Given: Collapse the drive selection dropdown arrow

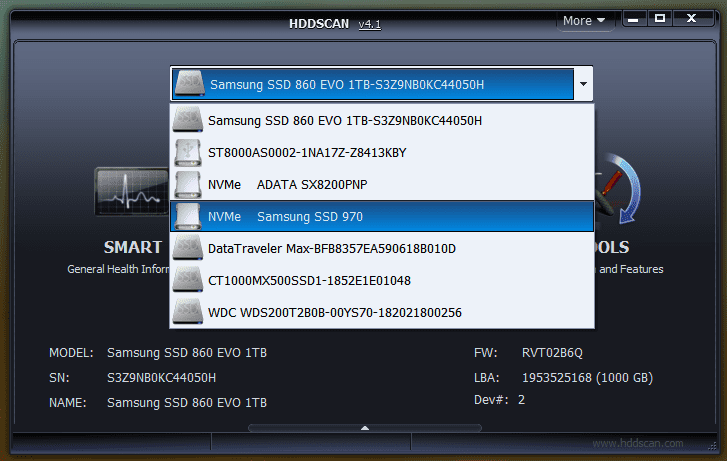Looking at the screenshot, I should tap(583, 84).
